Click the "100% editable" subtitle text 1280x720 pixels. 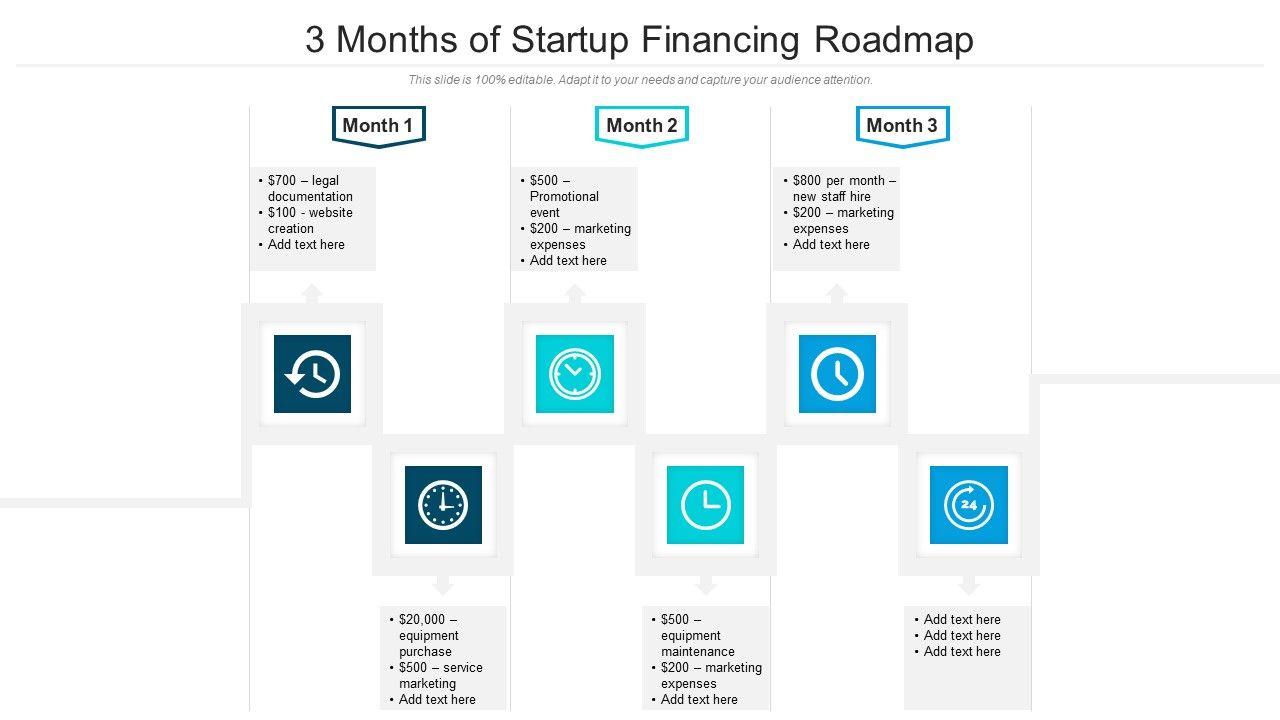tap(640, 80)
